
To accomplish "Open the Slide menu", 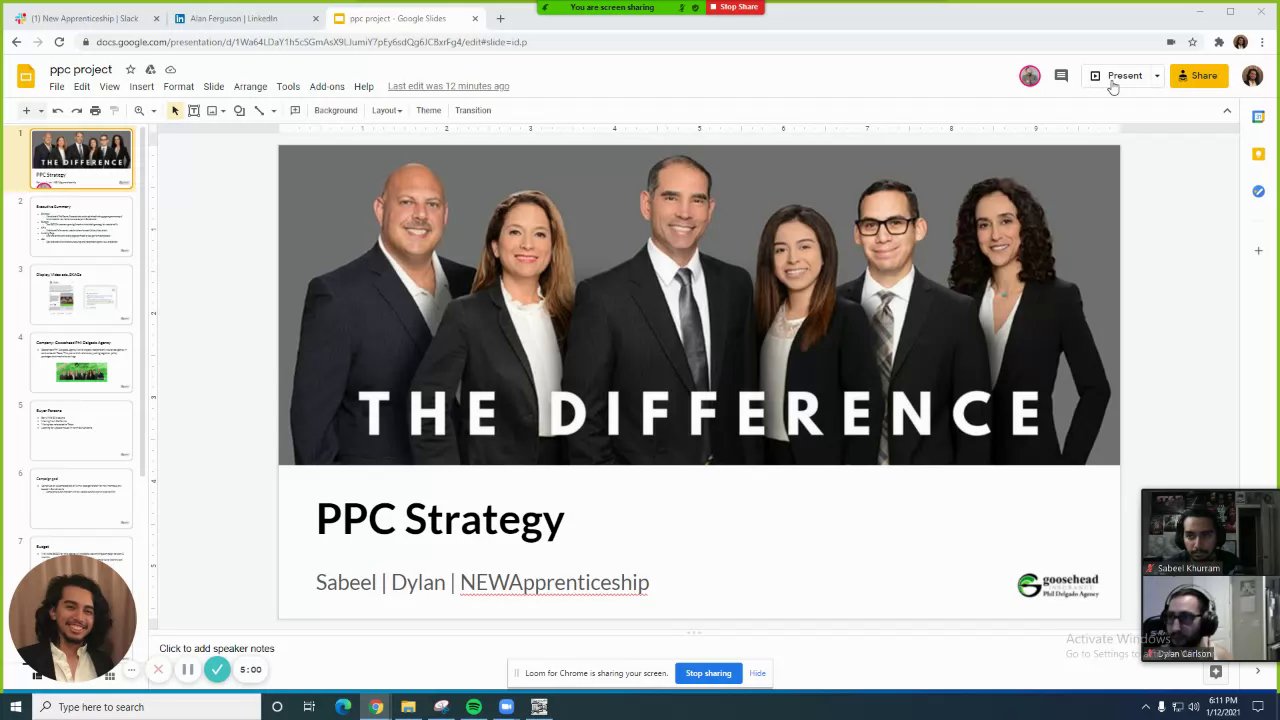I will 214,87.
